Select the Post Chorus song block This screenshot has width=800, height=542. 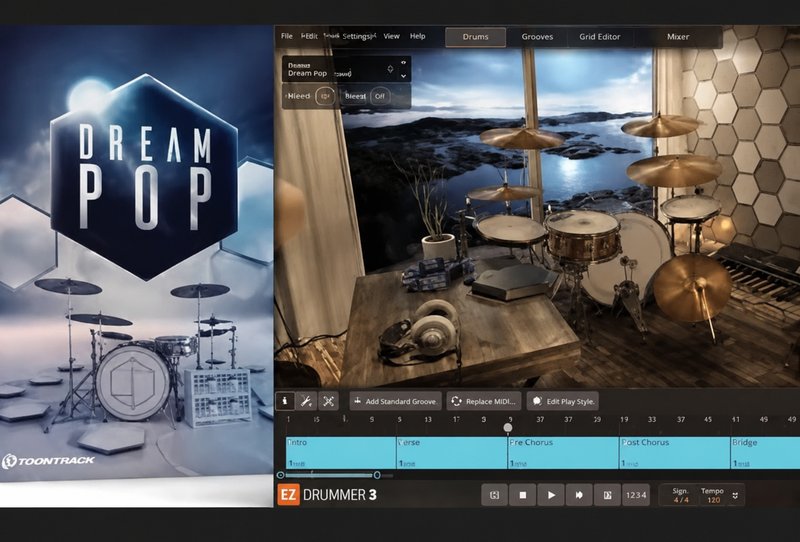(x=674, y=453)
